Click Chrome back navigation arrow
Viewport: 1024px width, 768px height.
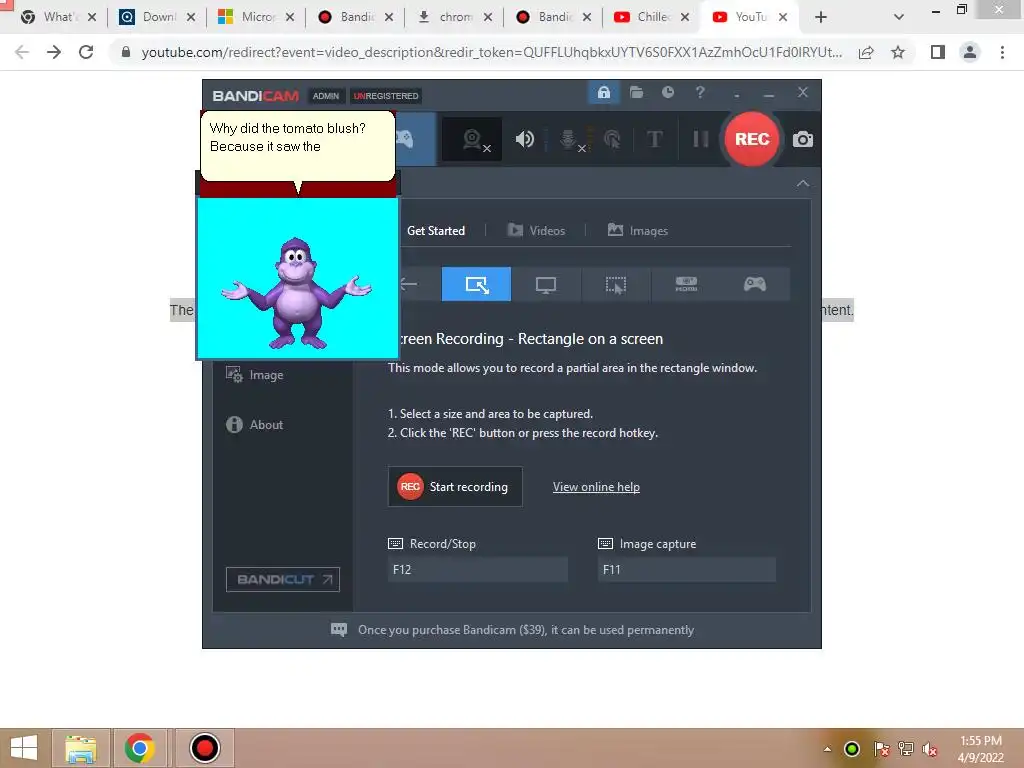click(22, 52)
